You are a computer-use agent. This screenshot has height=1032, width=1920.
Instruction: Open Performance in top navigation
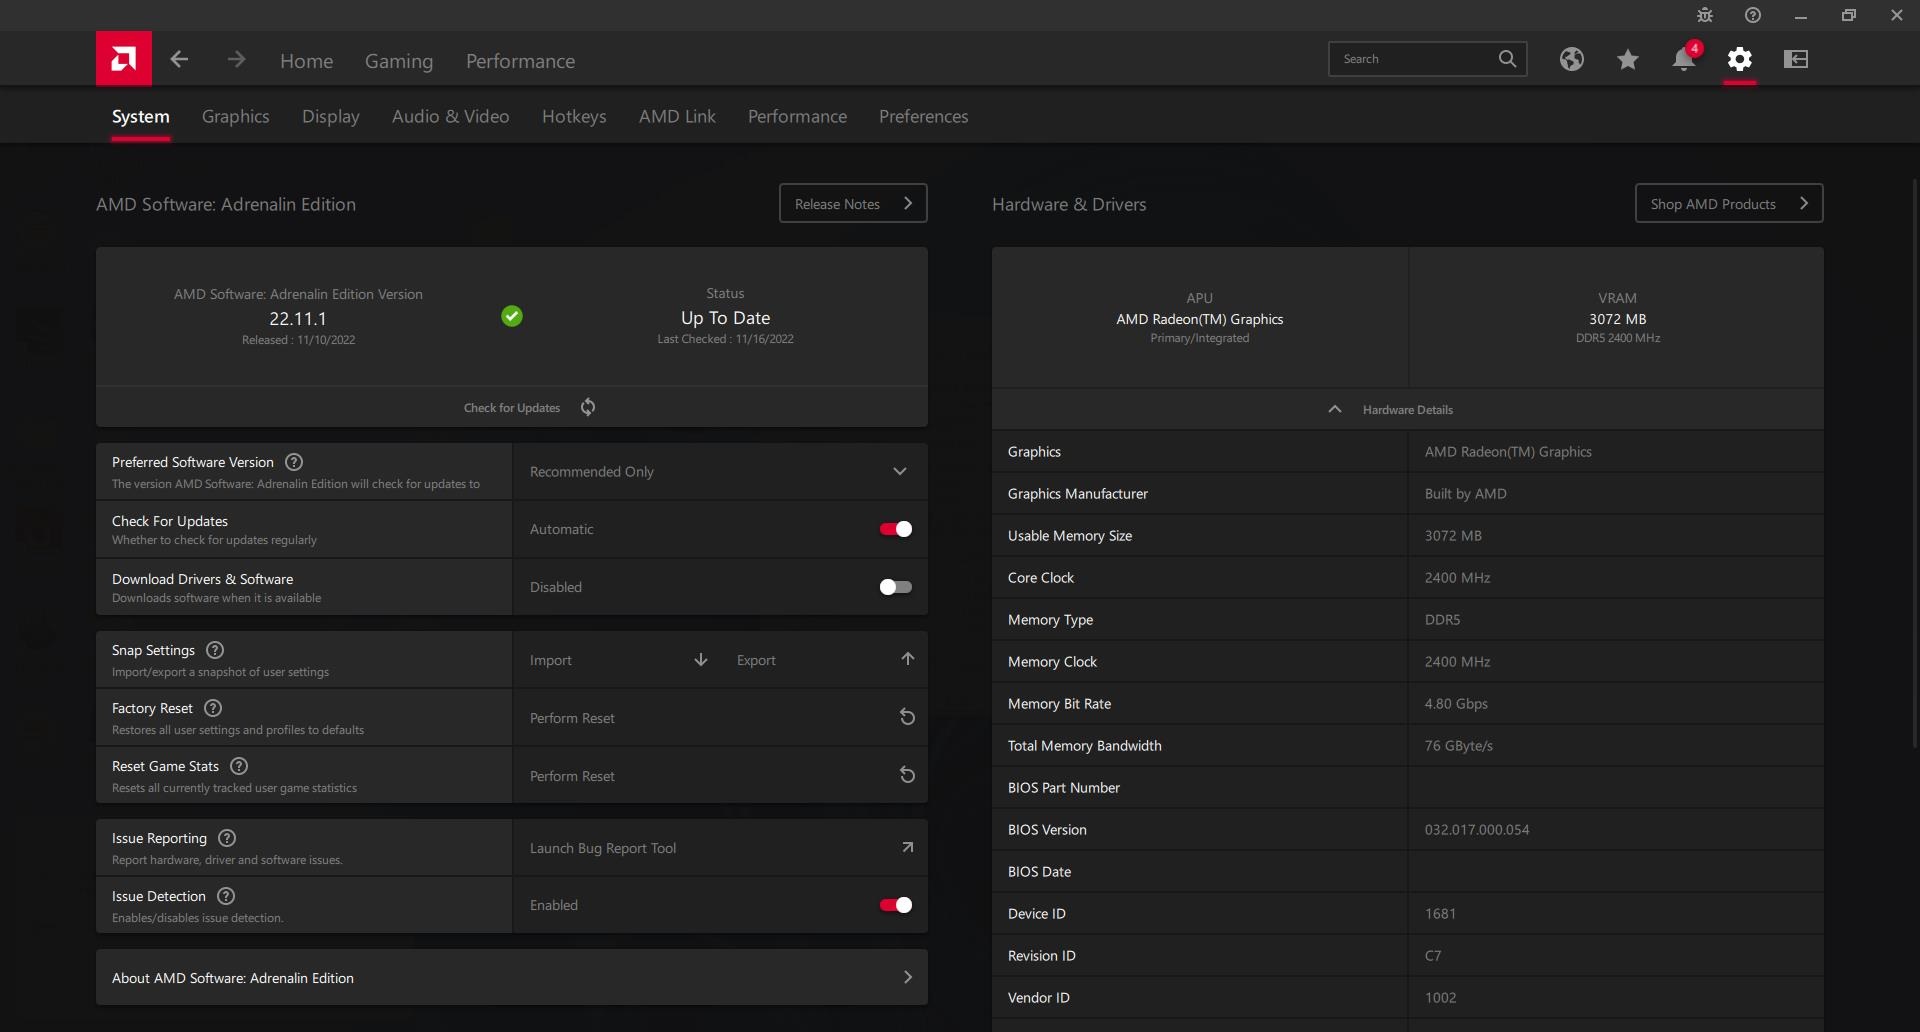click(x=520, y=61)
